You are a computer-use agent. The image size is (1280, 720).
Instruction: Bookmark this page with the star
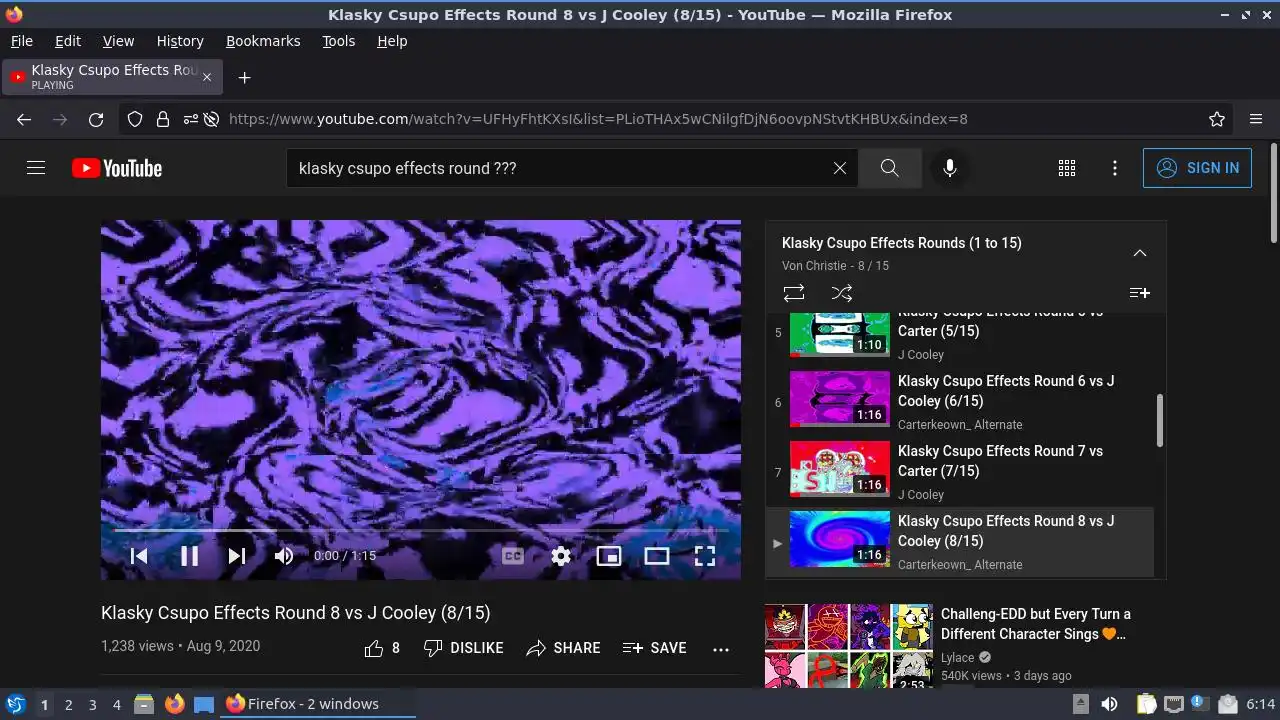click(1217, 119)
